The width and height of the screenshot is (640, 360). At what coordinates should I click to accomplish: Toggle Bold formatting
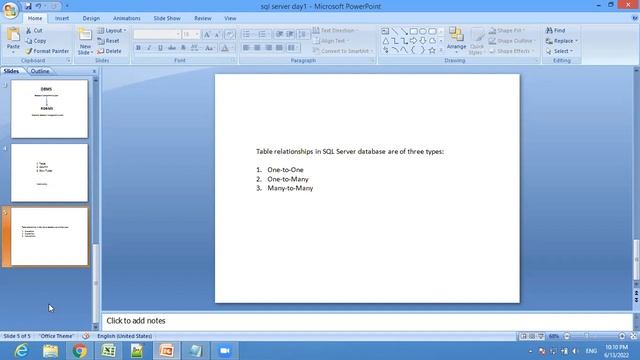point(138,48)
